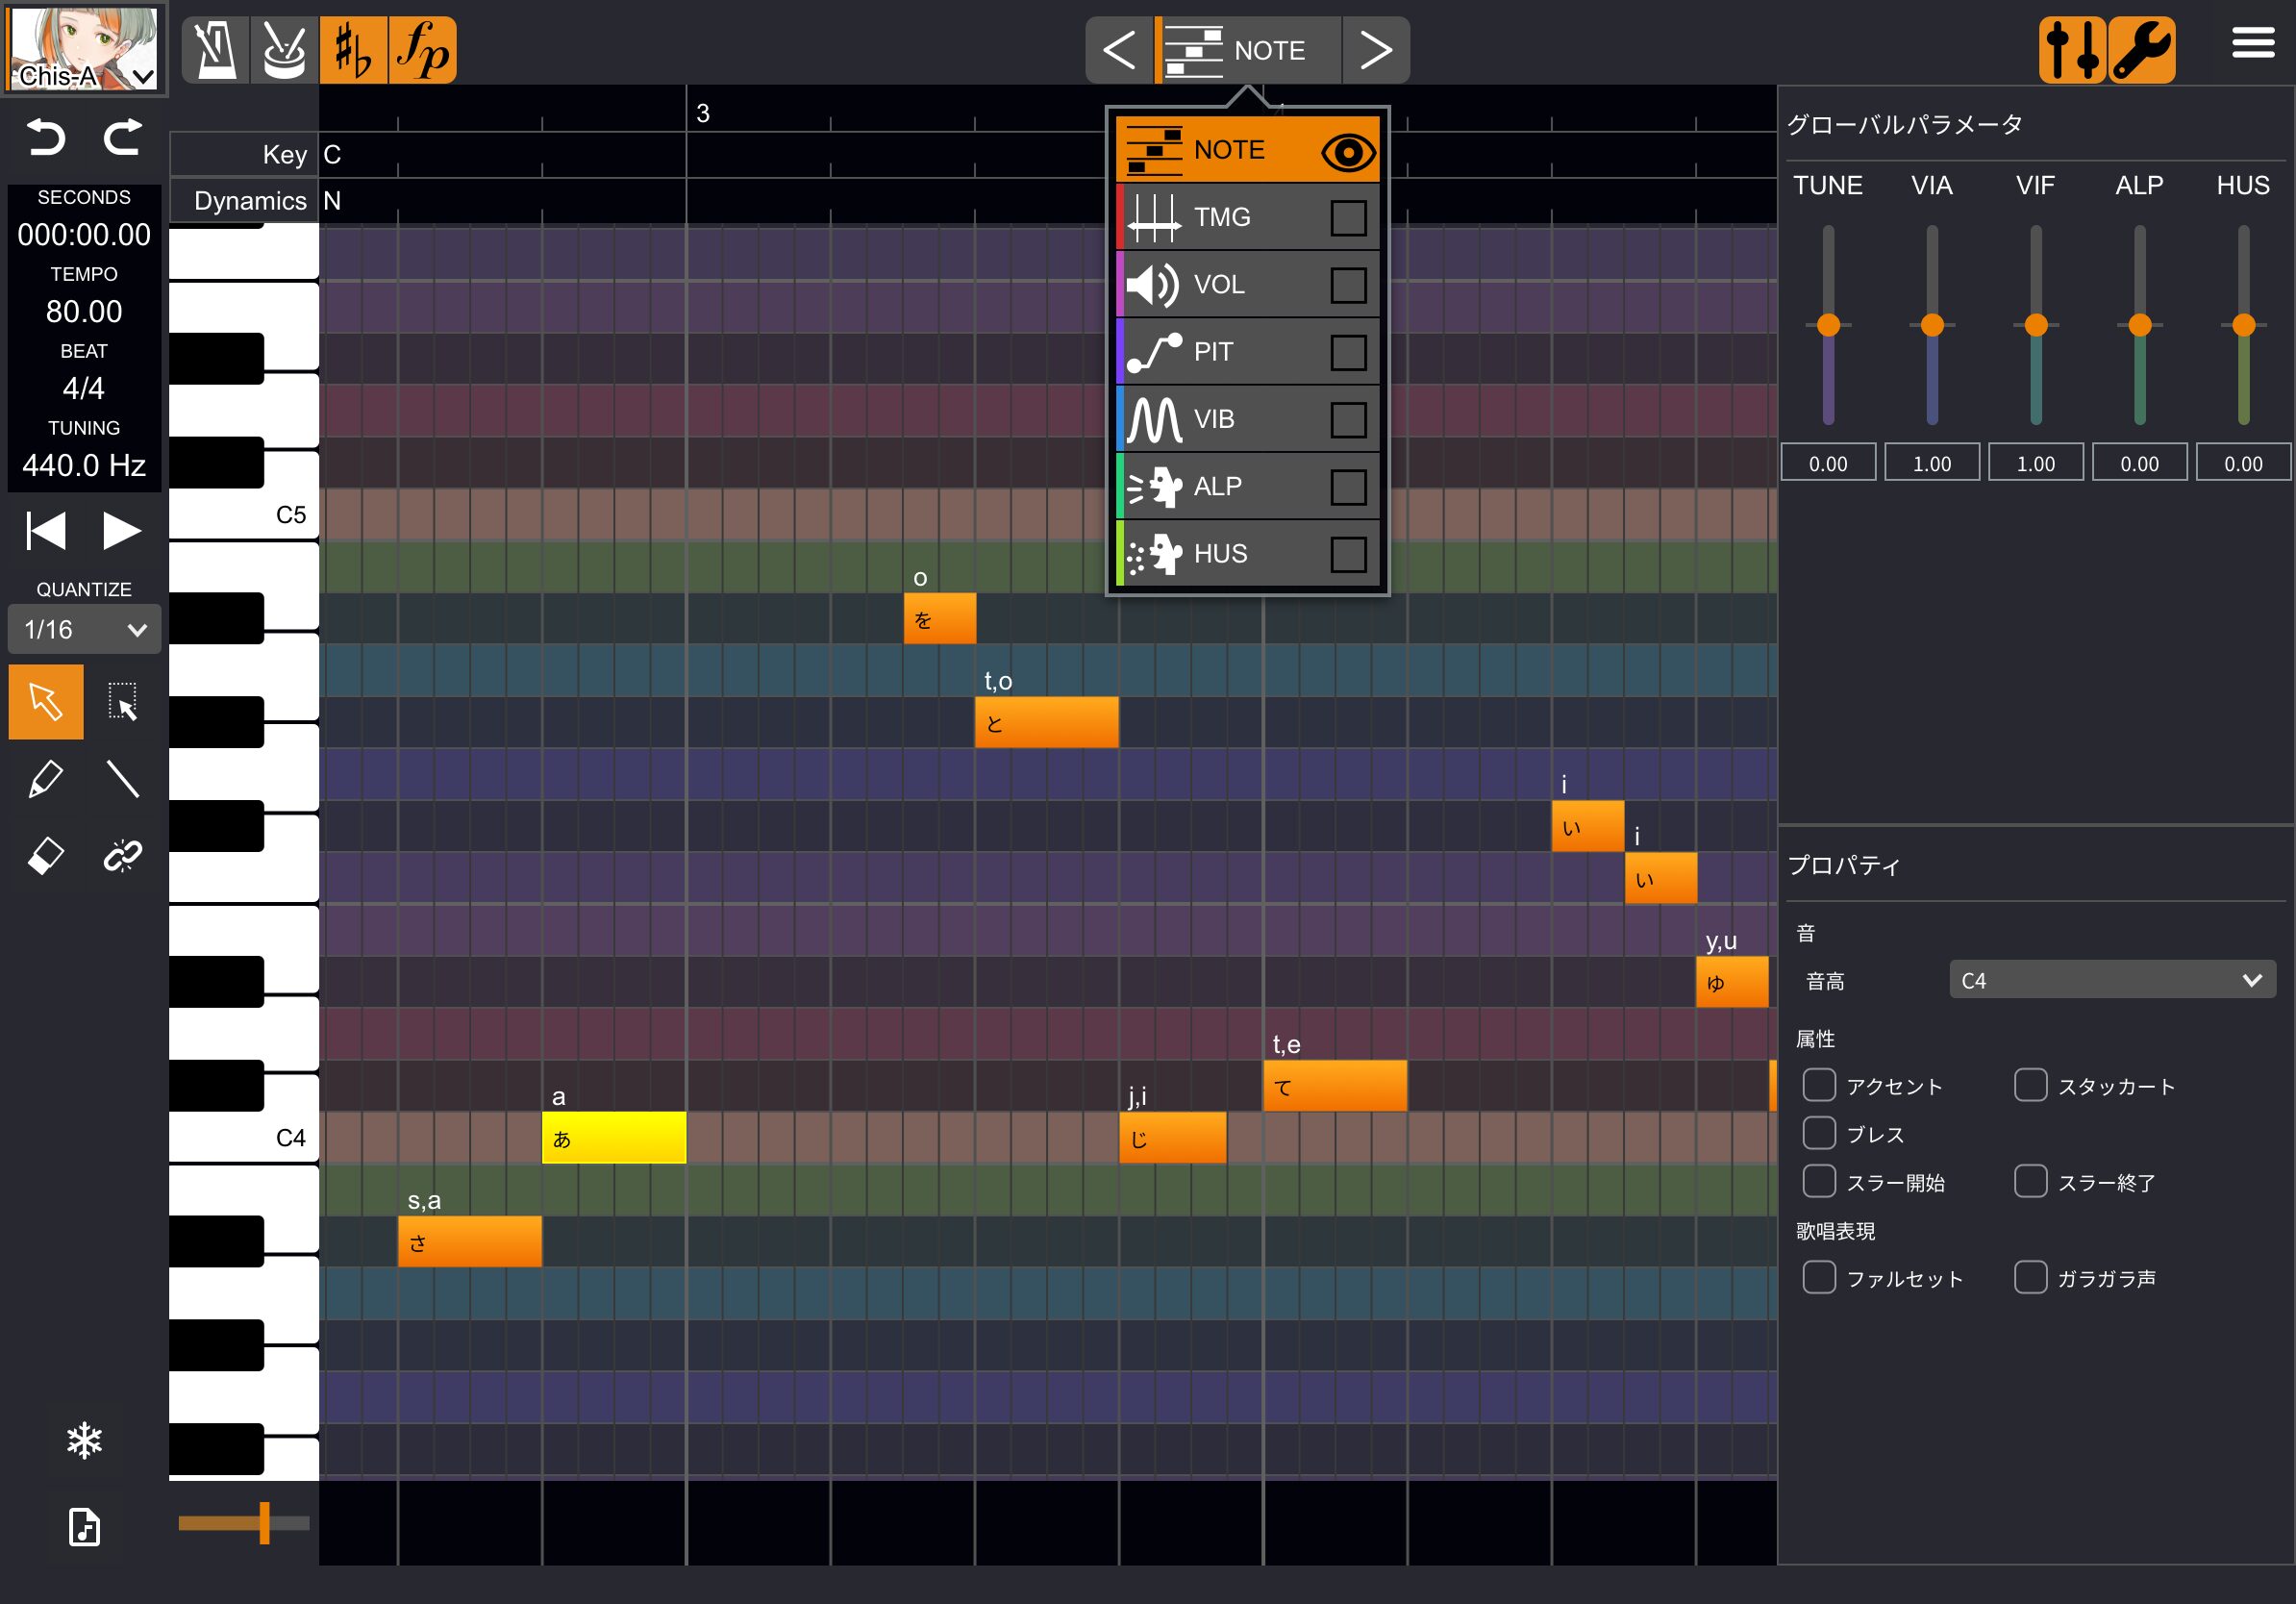The height and width of the screenshot is (1604, 2296).
Task: Click the さ note block
Action: pos(470,1242)
